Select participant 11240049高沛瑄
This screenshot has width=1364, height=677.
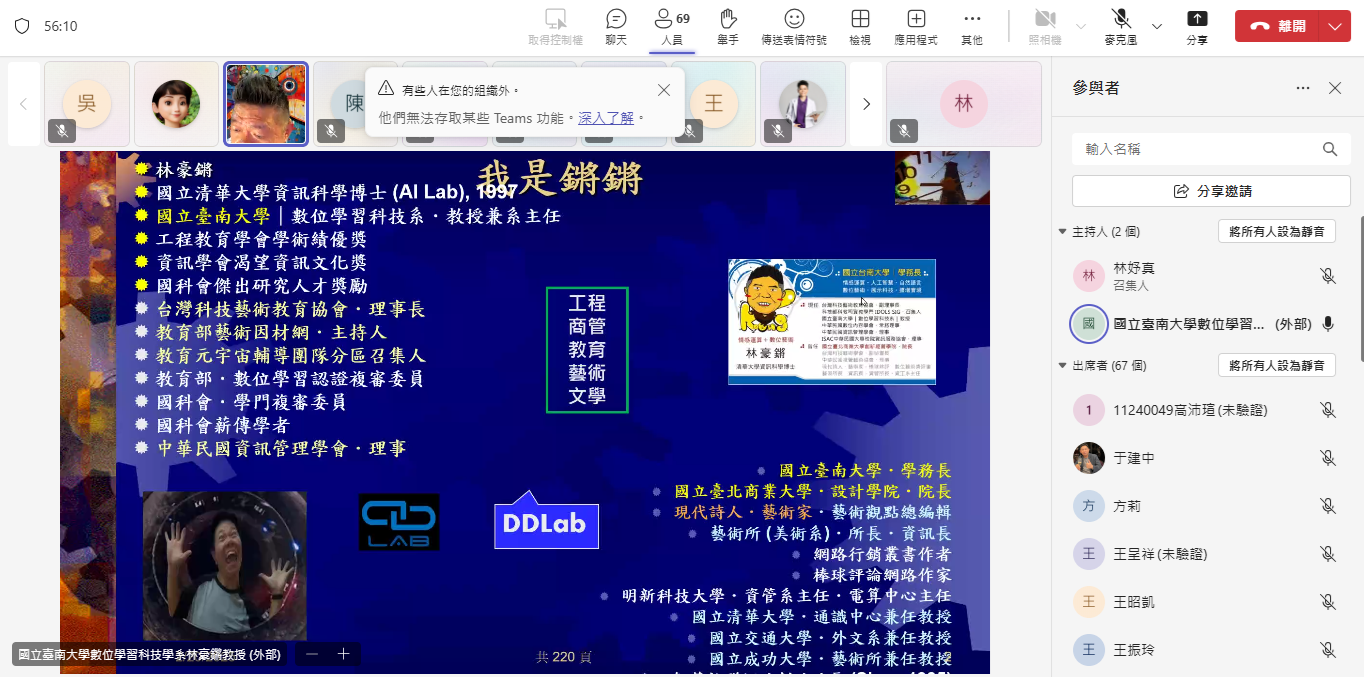click(x=1207, y=409)
